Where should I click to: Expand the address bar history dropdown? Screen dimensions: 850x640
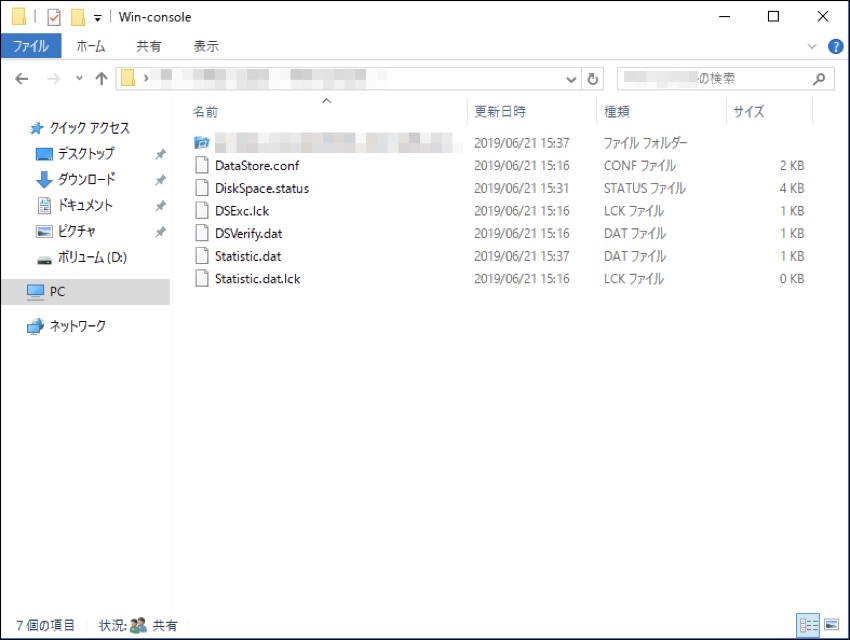571,79
